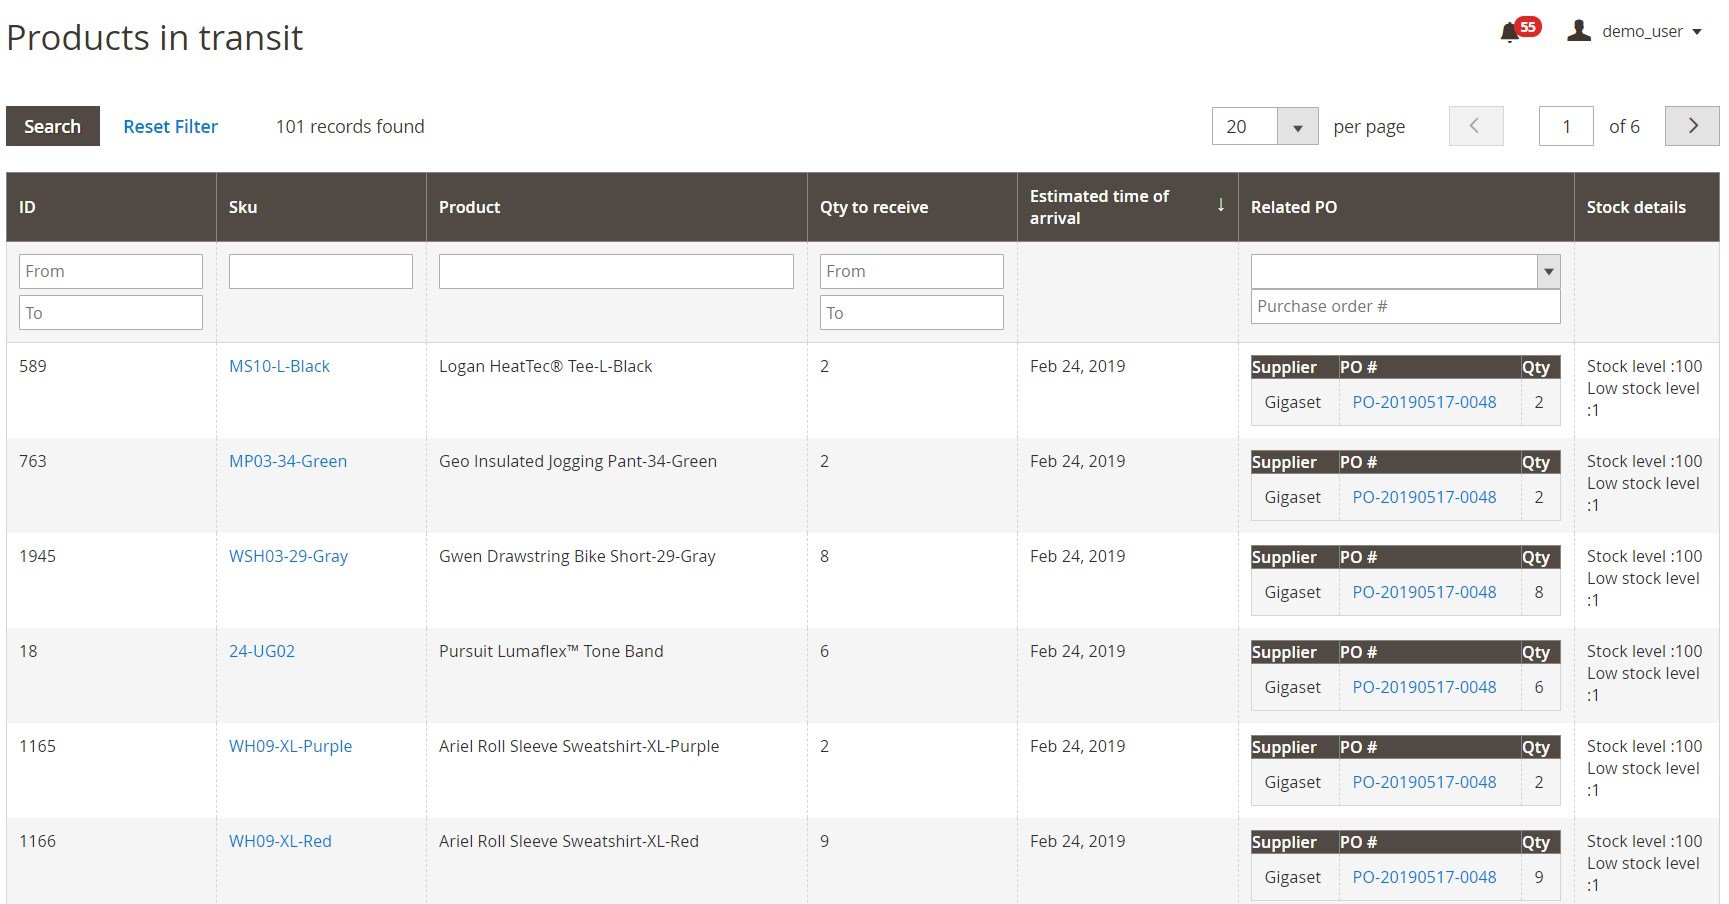Screen dimensions: 1729x904
Task: Open the per page count dropdown arrow
Action: coord(1298,127)
